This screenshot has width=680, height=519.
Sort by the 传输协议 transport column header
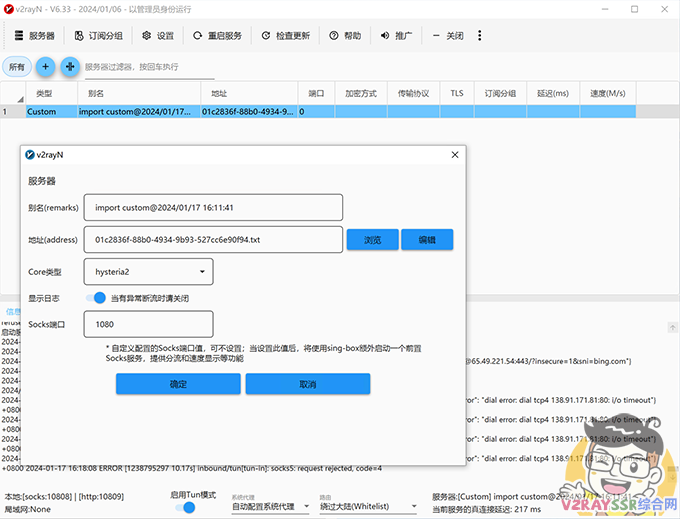click(x=413, y=93)
